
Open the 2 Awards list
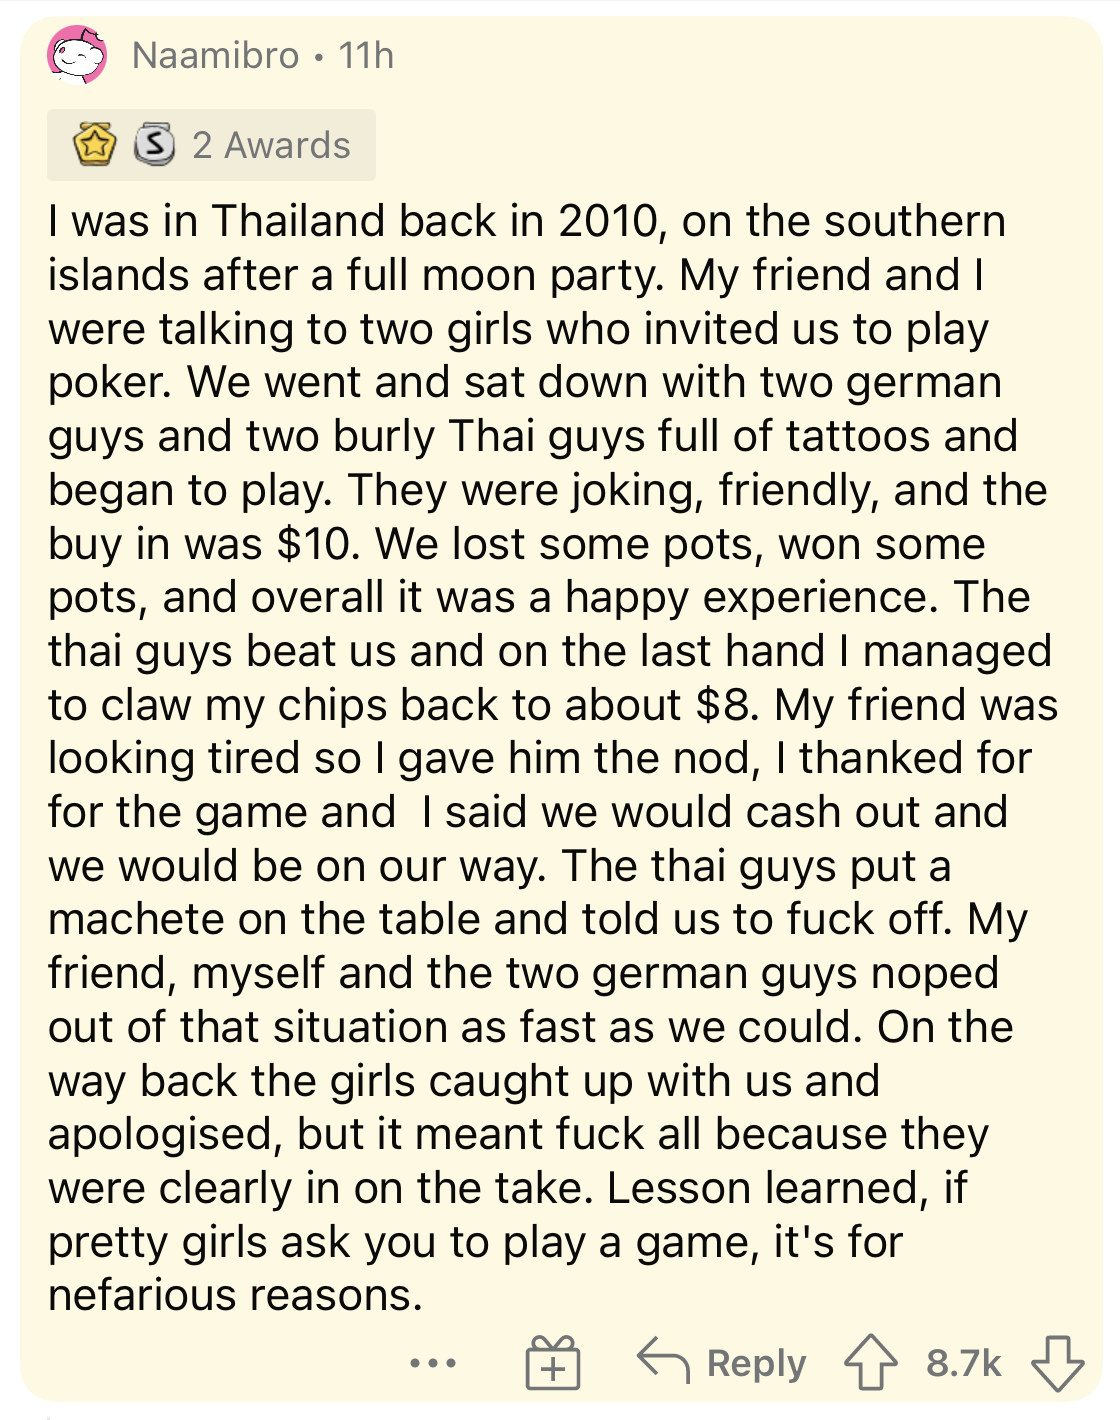click(x=271, y=145)
